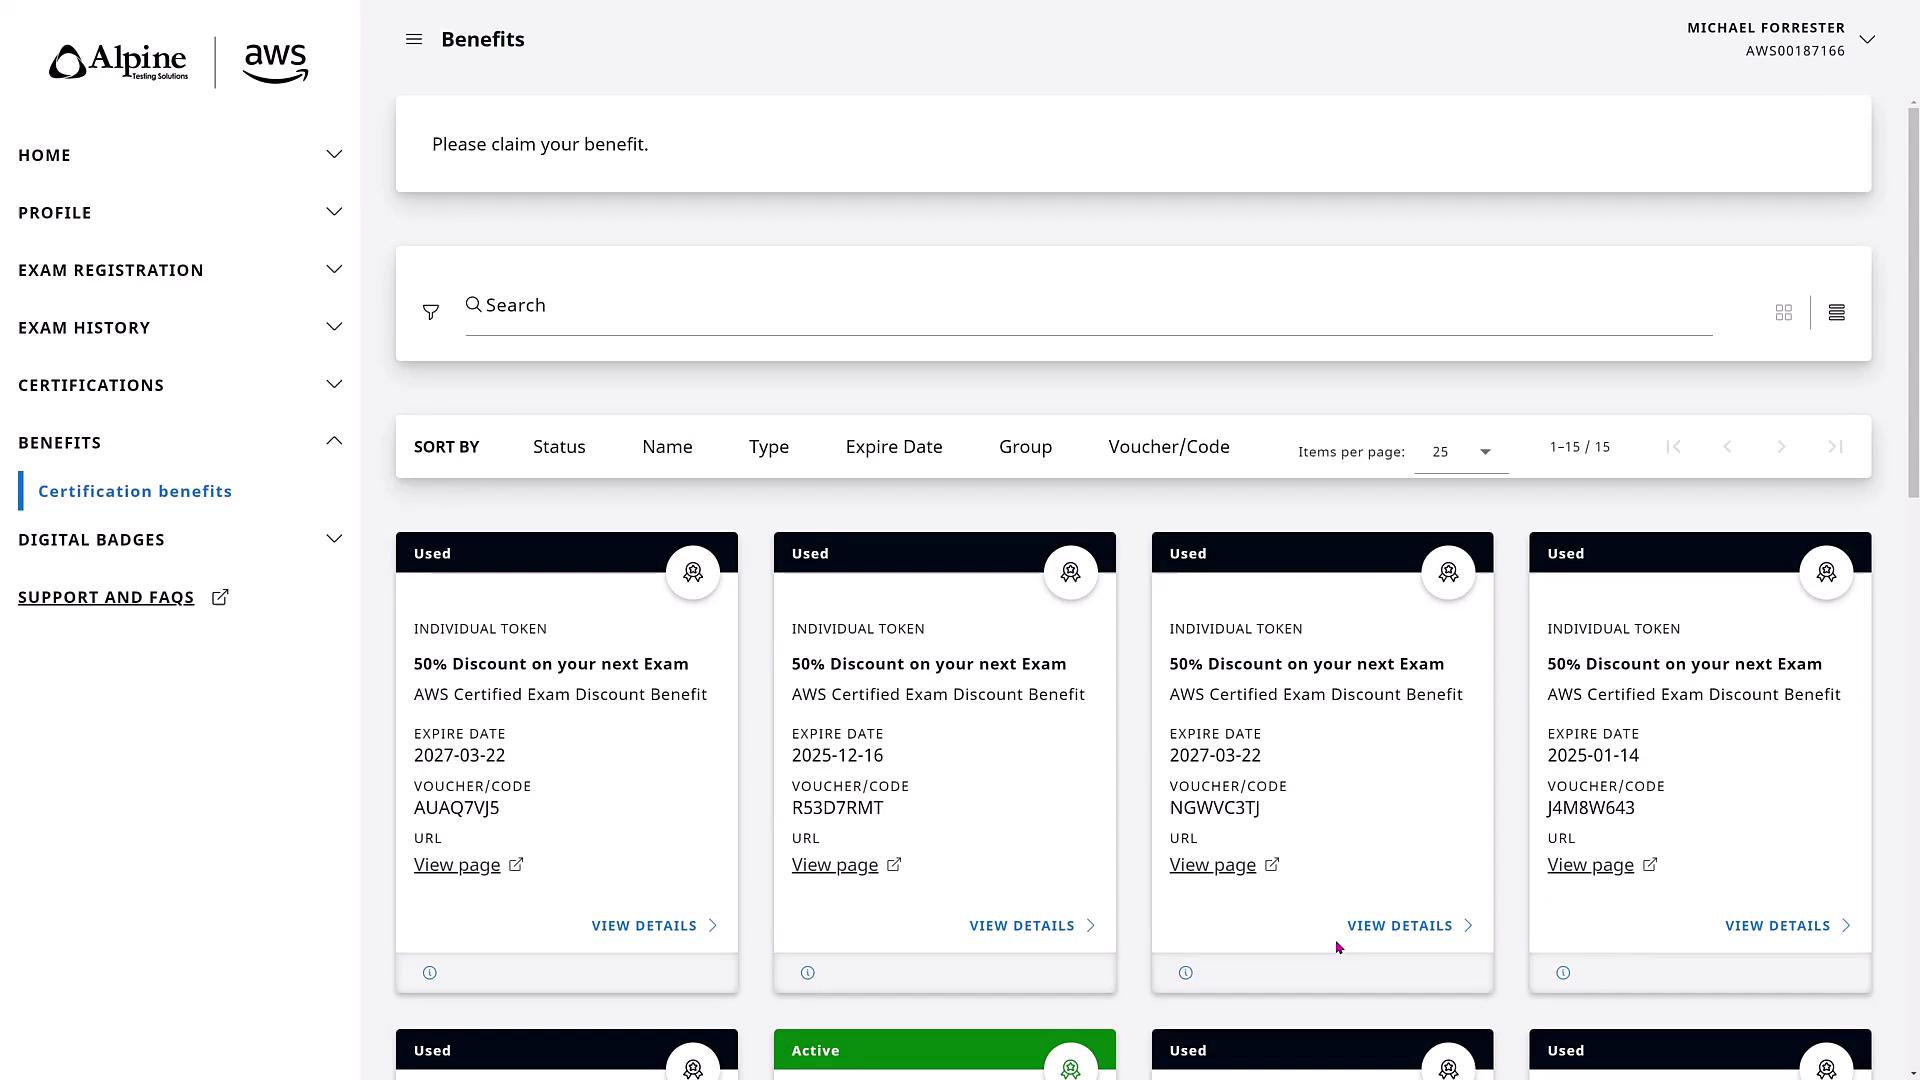Switch to list view layout icon
The height and width of the screenshot is (1080, 1920).
coord(1836,313)
